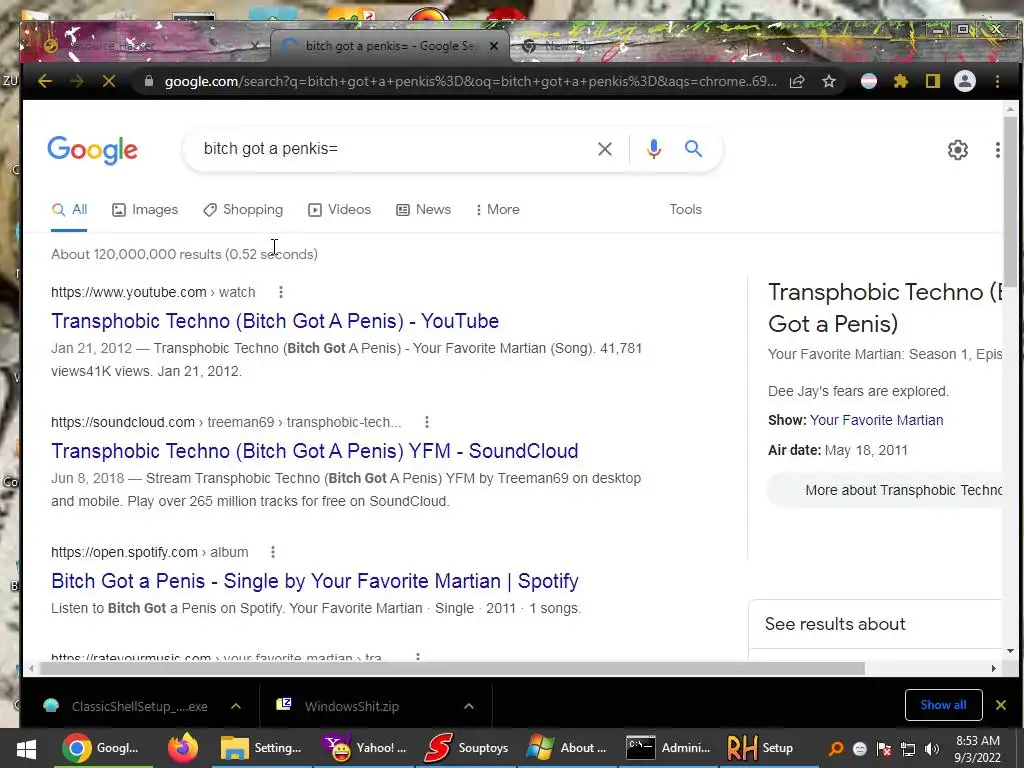Open Chrome side panel icon

pos(933,82)
